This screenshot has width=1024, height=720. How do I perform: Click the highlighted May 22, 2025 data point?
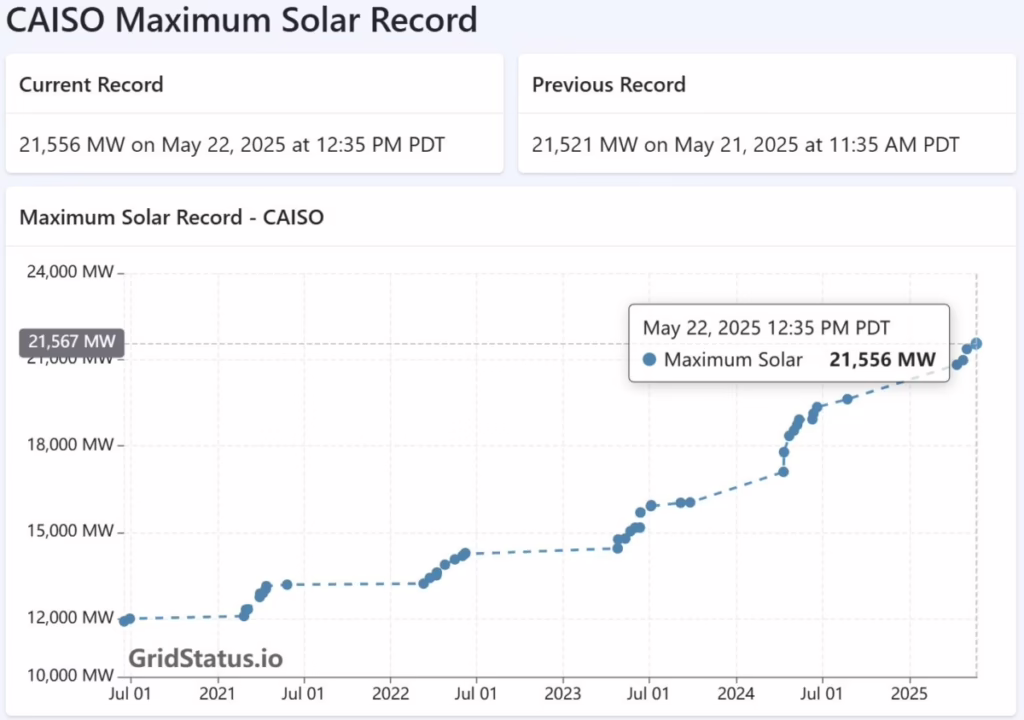coord(976,344)
